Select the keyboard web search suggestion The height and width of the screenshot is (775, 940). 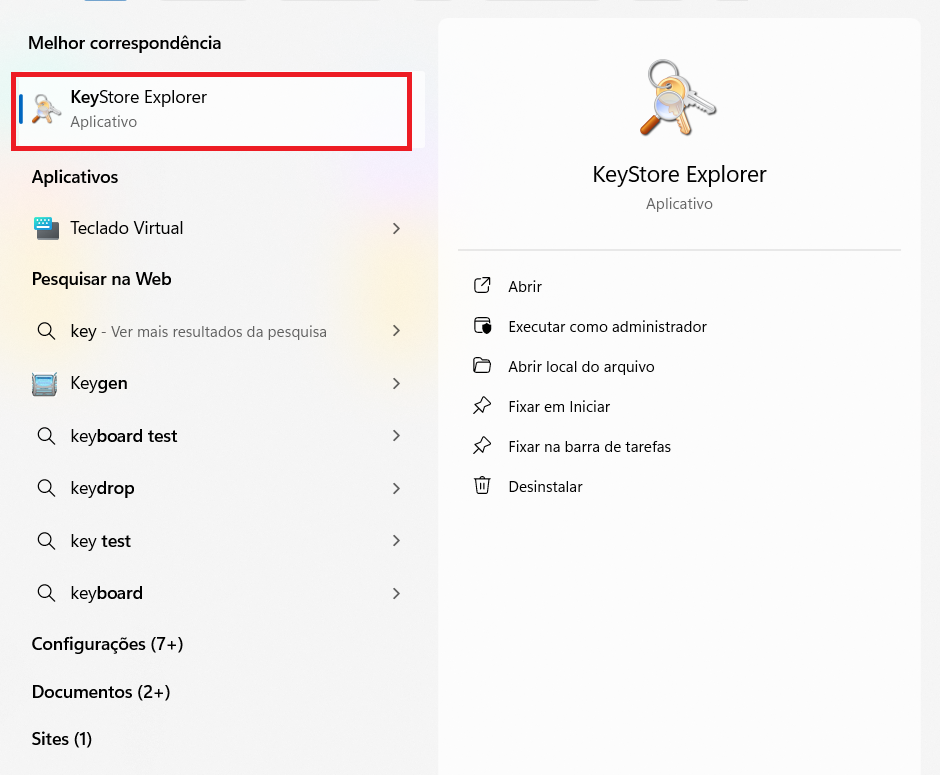(x=106, y=593)
